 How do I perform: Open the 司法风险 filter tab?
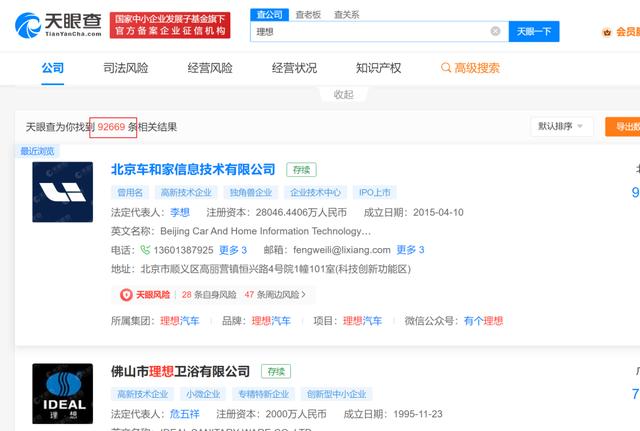pos(125,68)
